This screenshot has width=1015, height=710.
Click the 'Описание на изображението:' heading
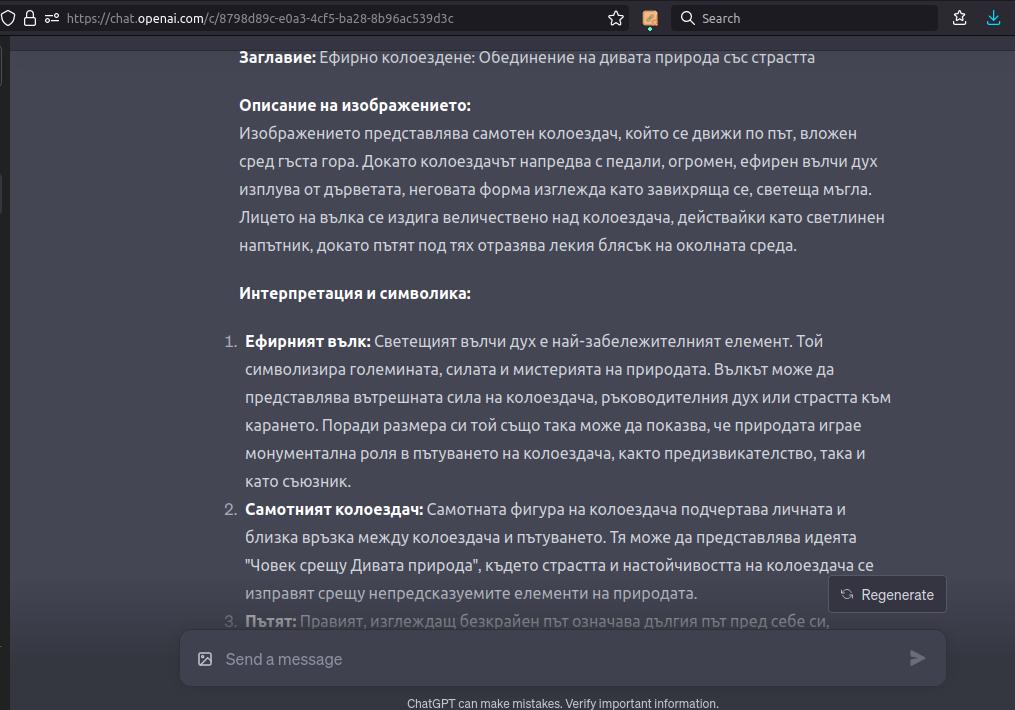(x=354, y=106)
